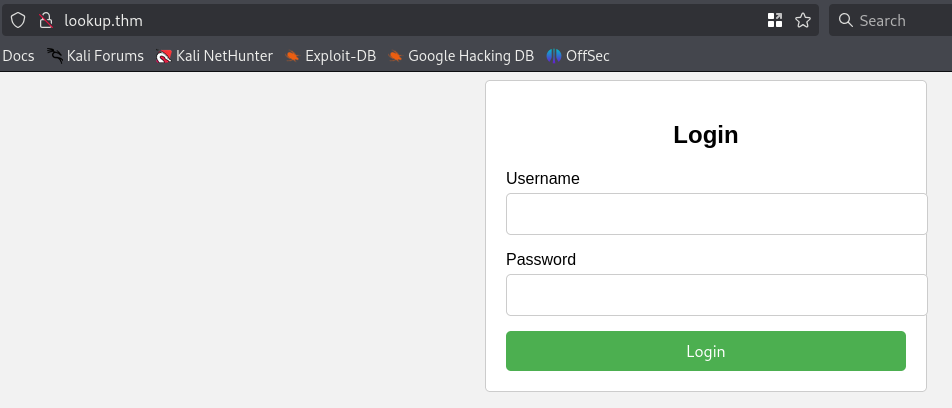Screen dimensions: 952x408
Task: Click the magnifying glass search icon
Action: [846, 20]
